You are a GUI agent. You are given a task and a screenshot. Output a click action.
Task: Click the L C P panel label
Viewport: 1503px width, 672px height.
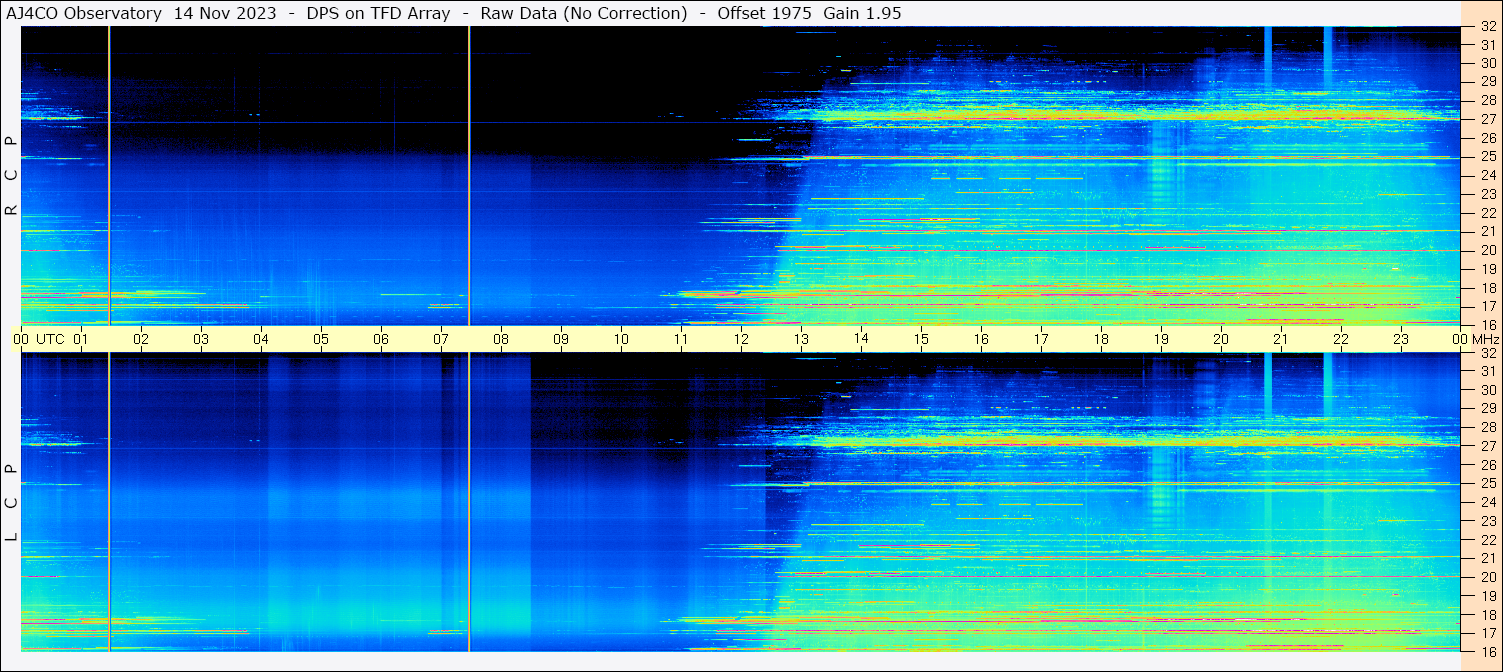(12, 502)
